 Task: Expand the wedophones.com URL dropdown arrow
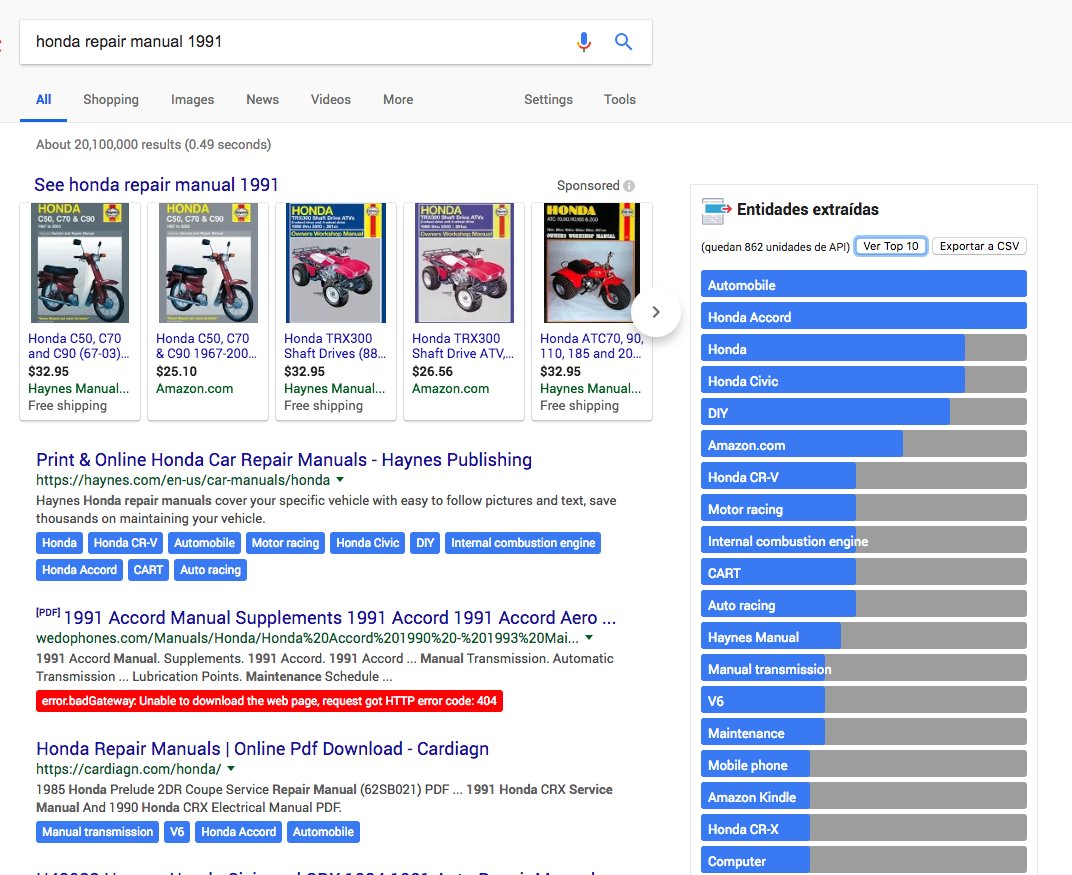pos(589,638)
